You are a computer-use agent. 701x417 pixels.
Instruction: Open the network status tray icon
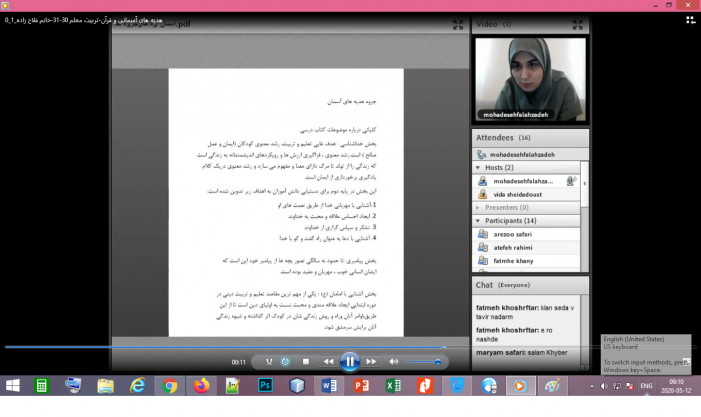click(x=617, y=386)
